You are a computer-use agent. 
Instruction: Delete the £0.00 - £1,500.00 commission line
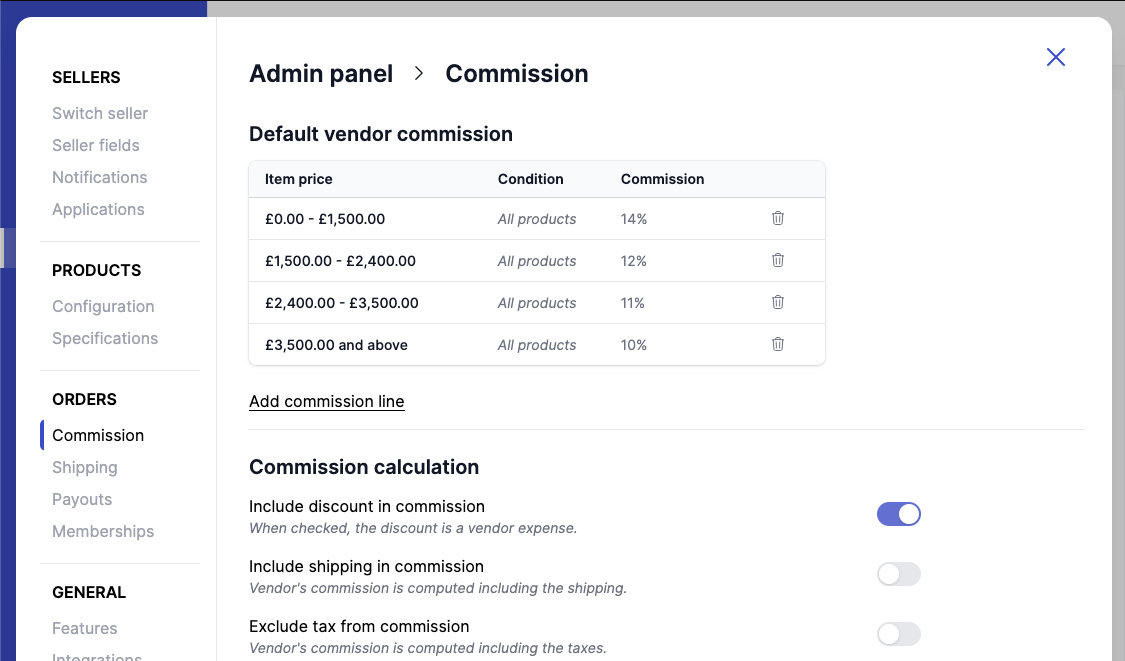click(x=777, y=218)
